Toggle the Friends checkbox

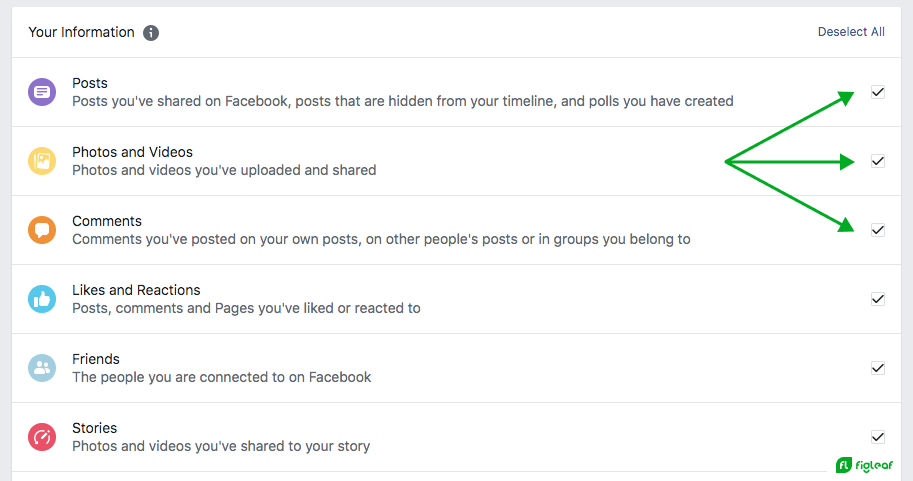[x=877, y=368]
